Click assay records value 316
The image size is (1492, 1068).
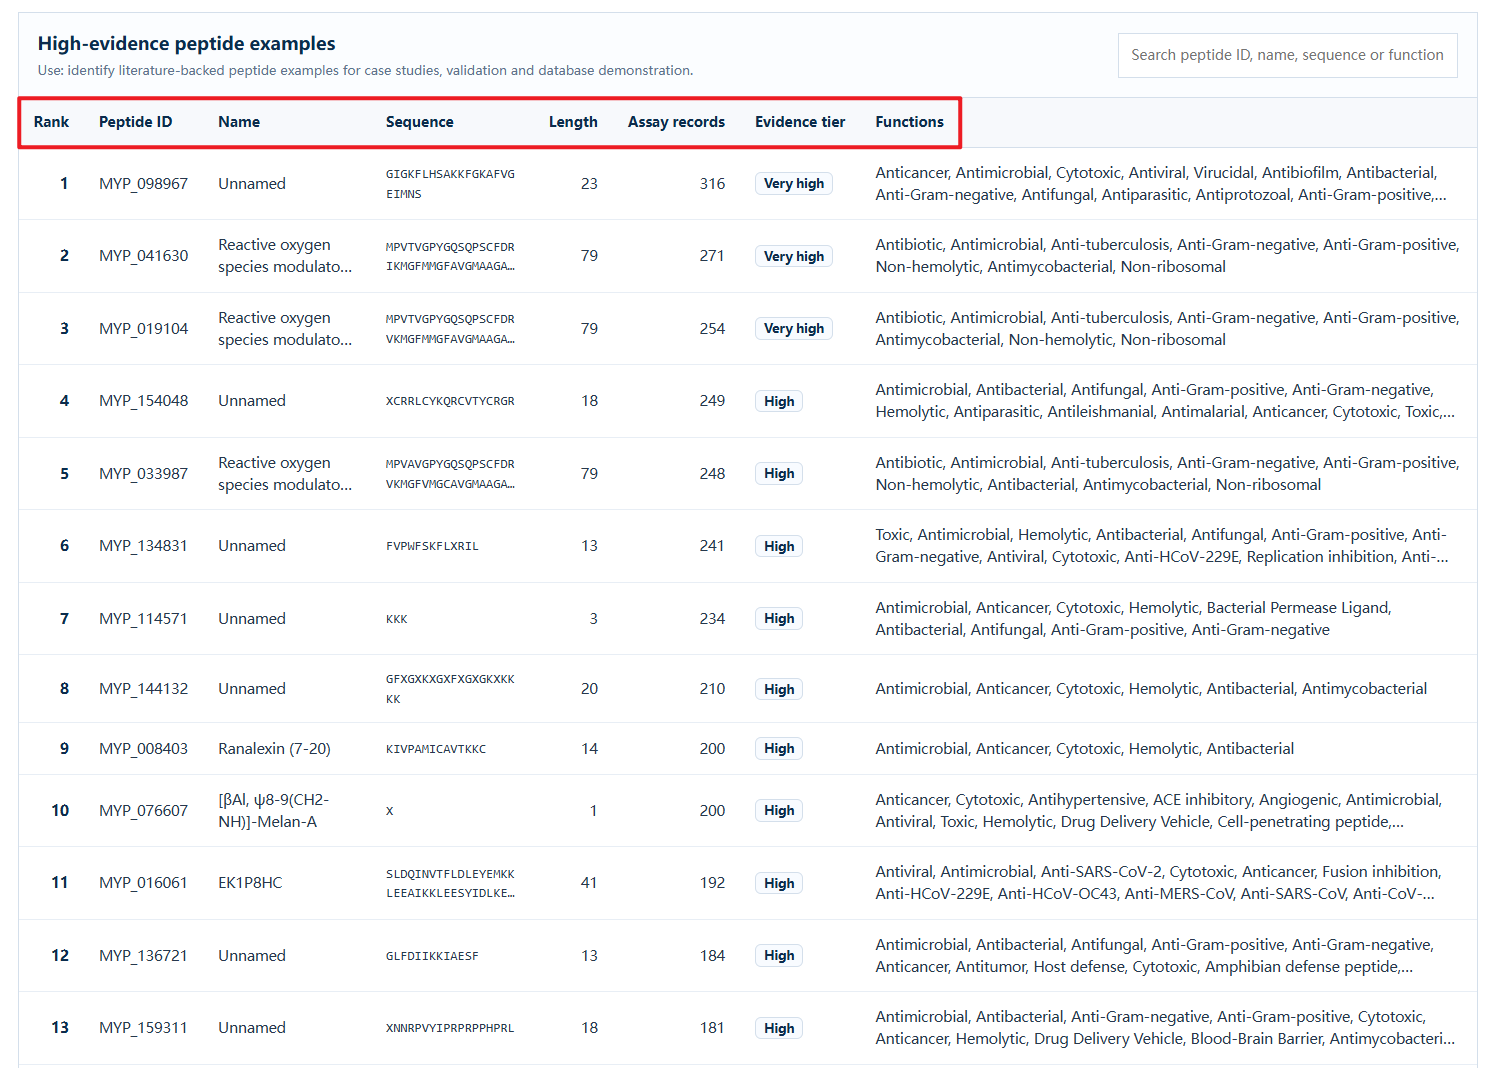[x=712, y=184]
